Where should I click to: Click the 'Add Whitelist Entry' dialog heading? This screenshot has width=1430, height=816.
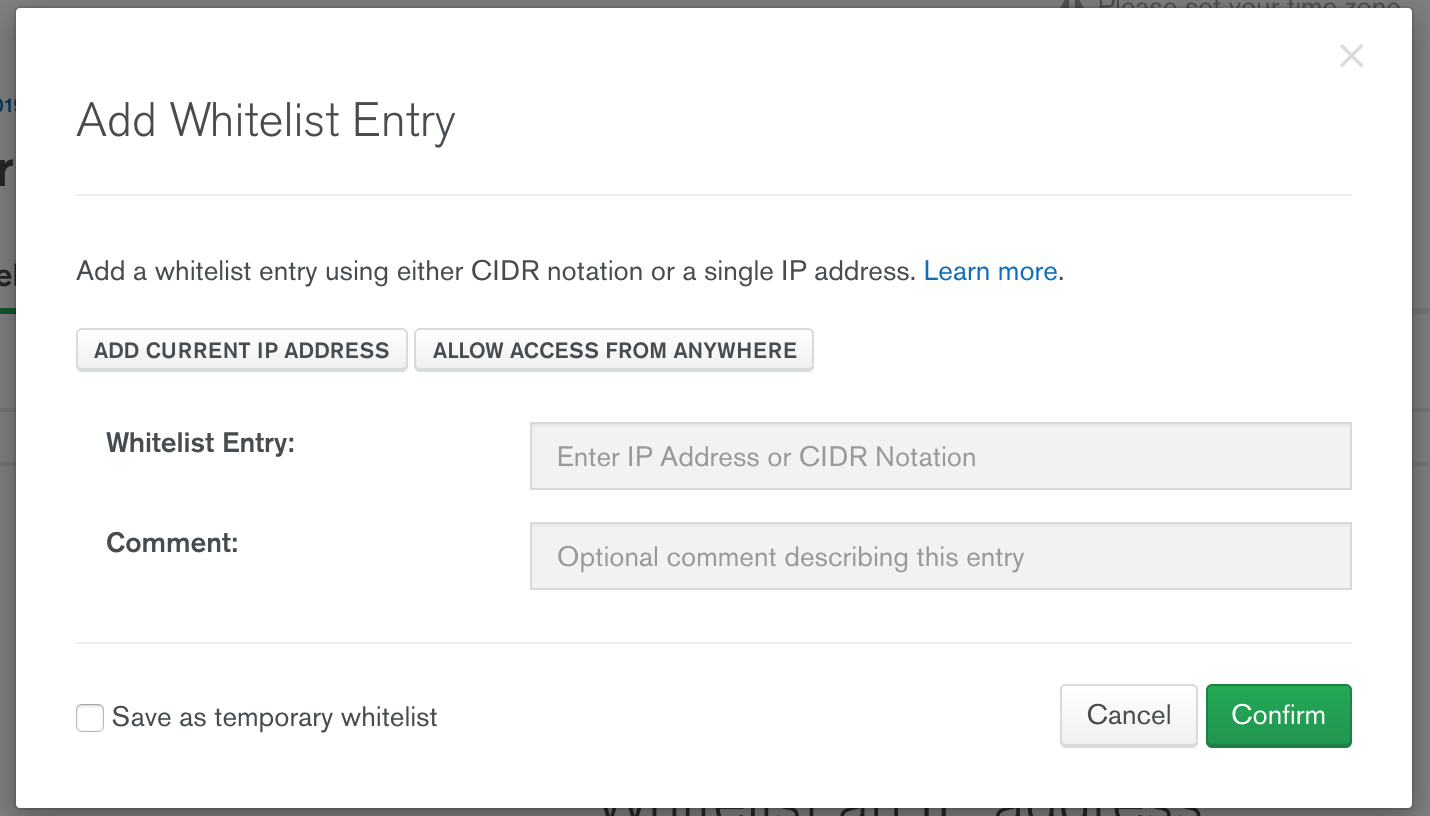[x=266, y=121]
